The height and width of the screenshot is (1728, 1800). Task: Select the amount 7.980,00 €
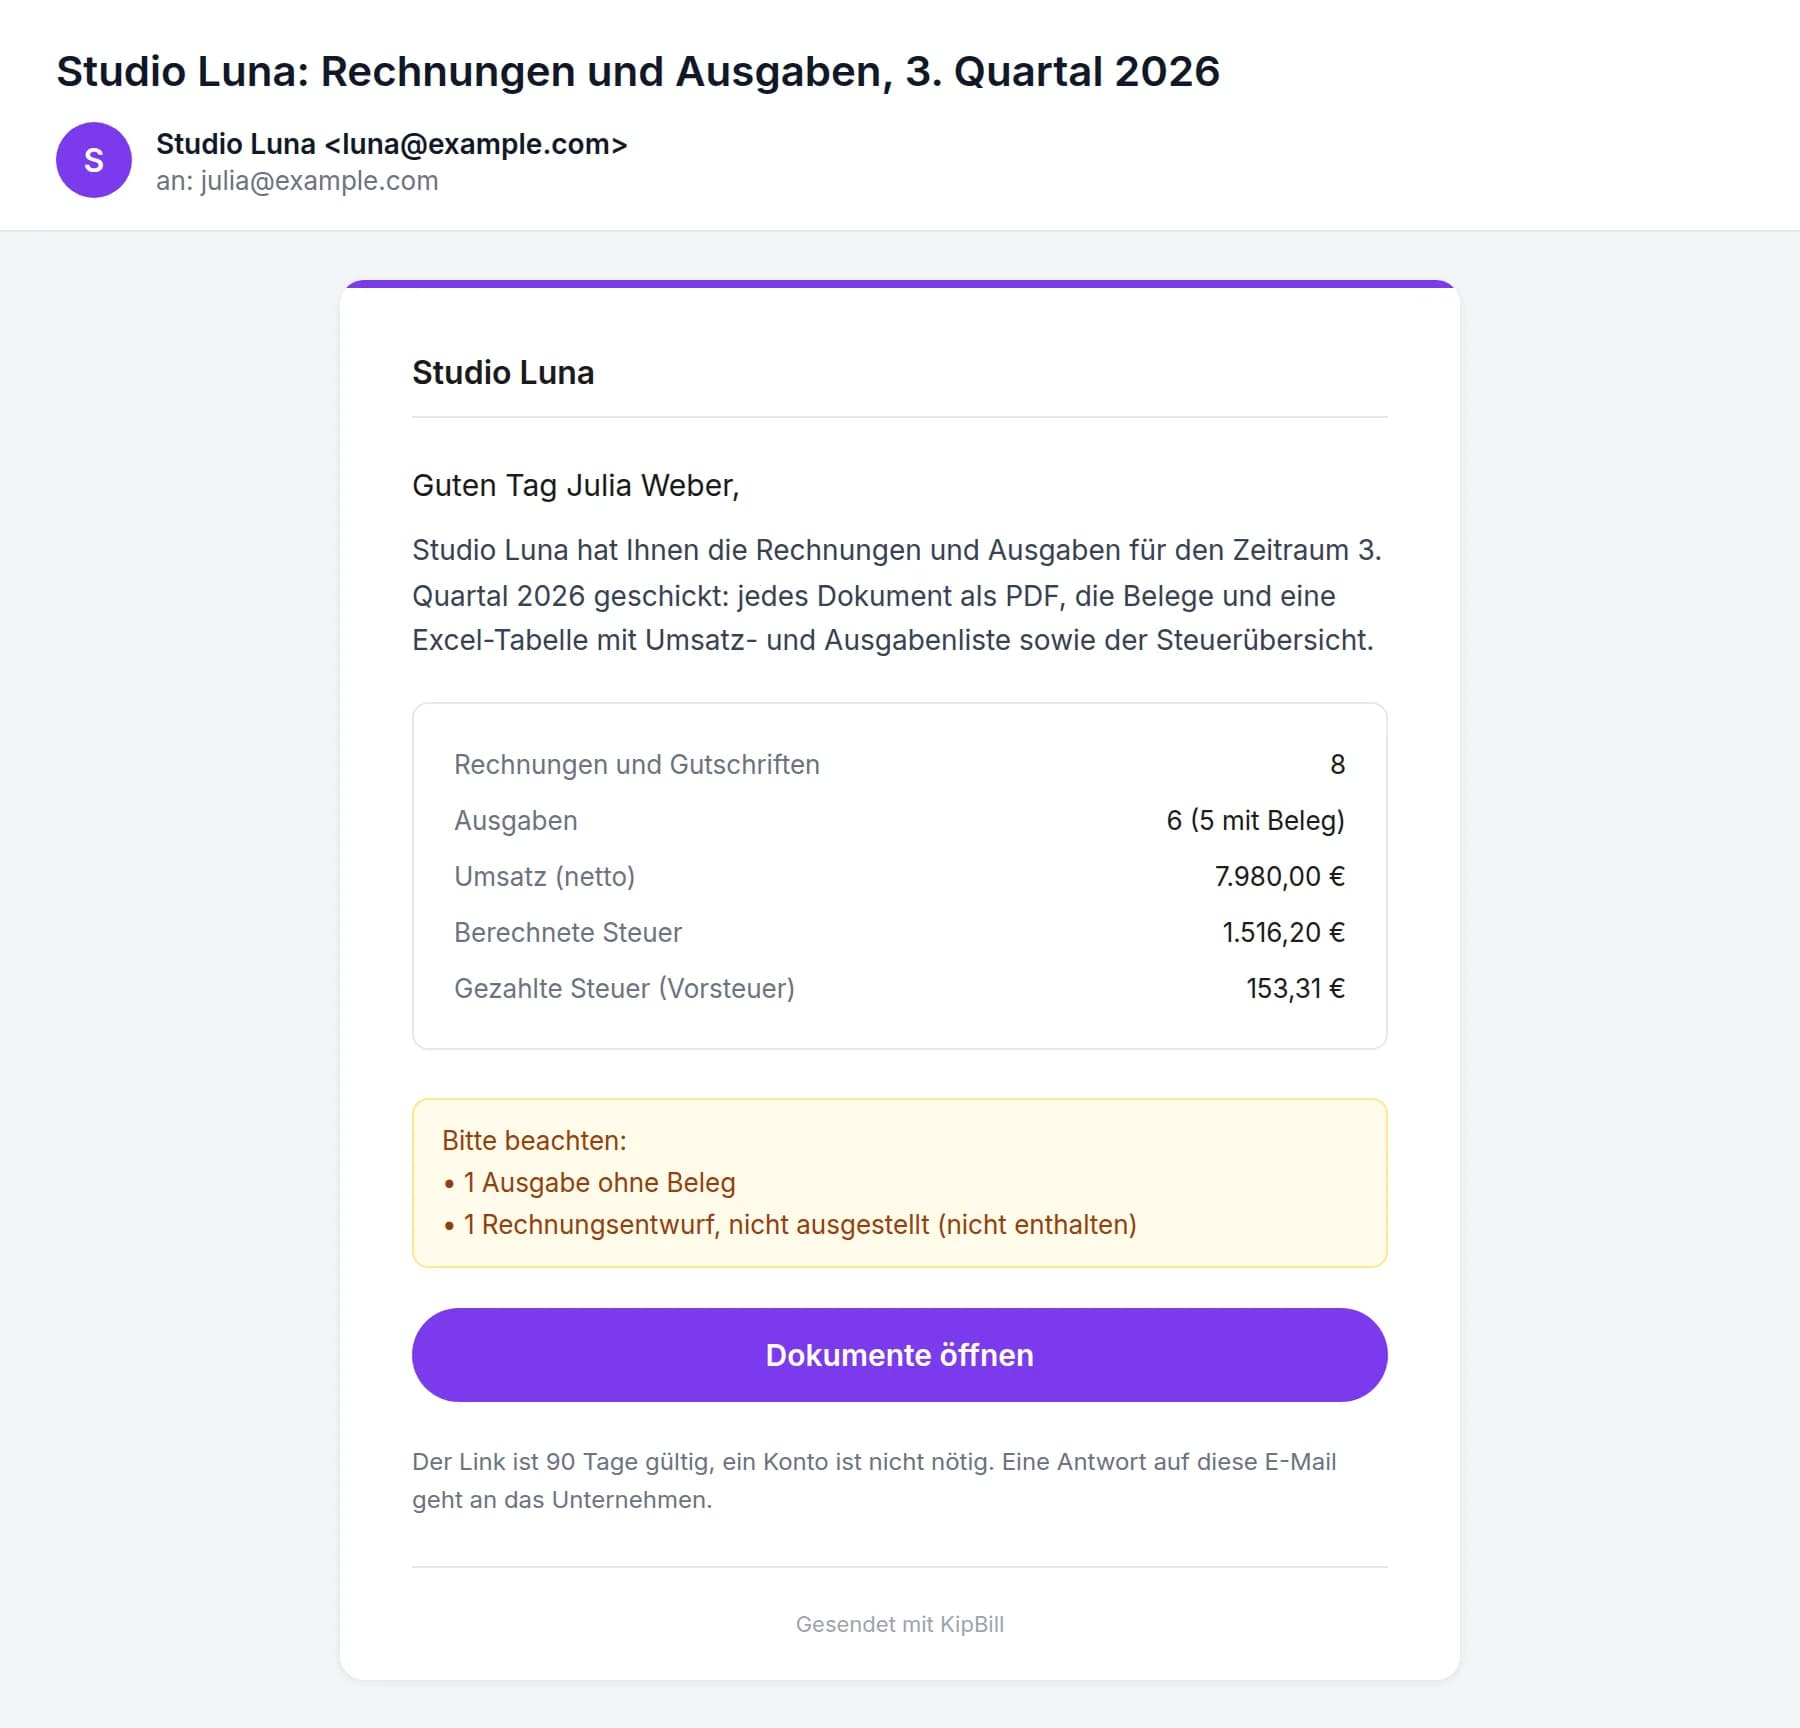(1280, 876)
